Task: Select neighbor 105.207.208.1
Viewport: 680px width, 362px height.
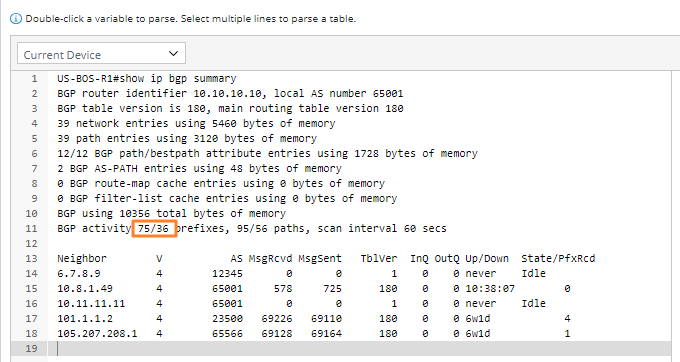Action: click(x=97, y=334)
